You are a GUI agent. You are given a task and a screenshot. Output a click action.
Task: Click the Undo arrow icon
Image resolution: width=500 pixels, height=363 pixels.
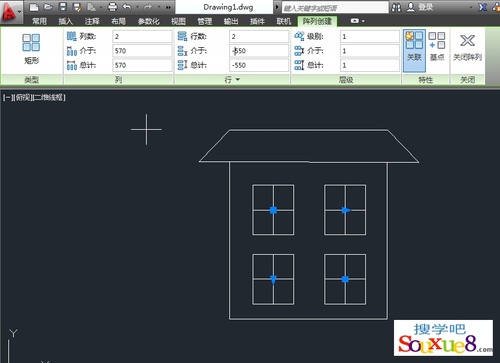pyautogui.click(x=127, y=7)
